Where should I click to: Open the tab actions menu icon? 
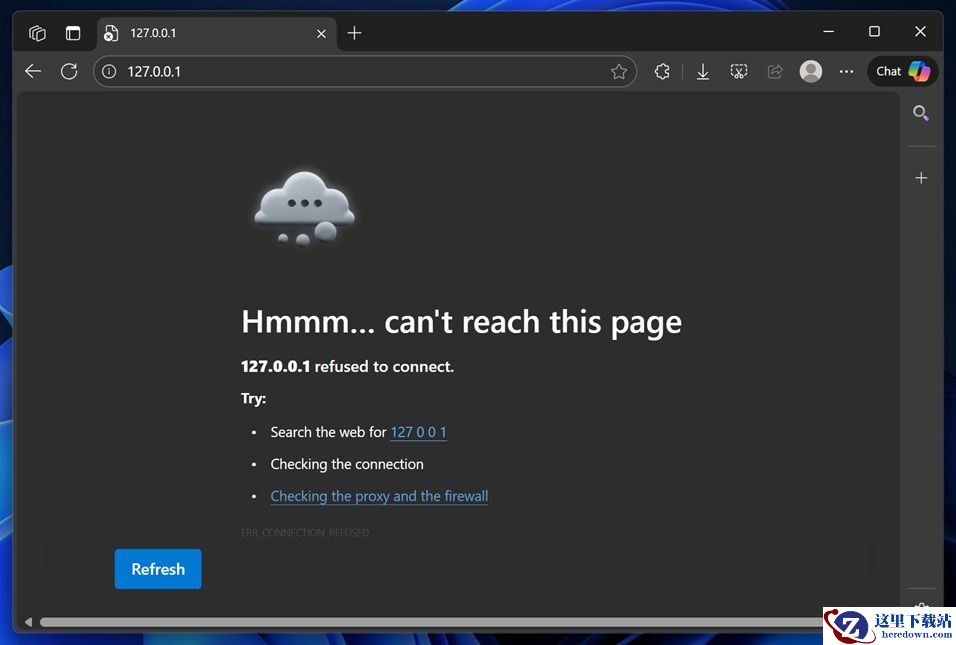click(x=73, y=33)
